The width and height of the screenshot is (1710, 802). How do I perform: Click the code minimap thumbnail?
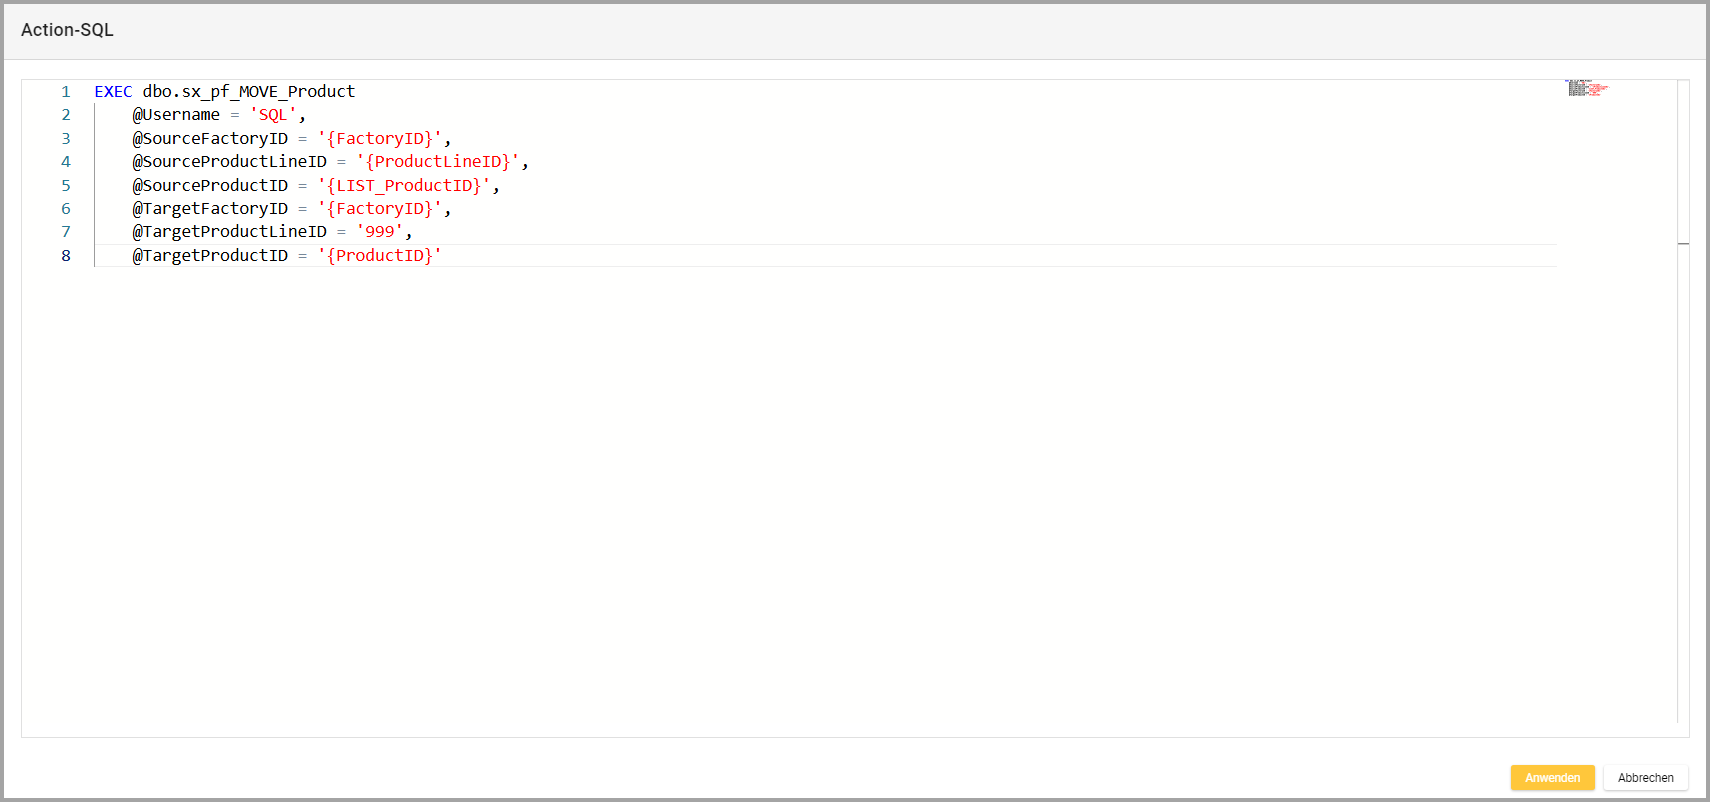coord(1585,88)
